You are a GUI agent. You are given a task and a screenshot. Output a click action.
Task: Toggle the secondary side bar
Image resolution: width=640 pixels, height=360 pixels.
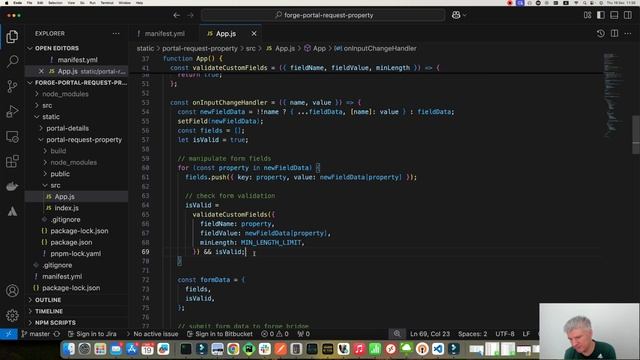628,15
